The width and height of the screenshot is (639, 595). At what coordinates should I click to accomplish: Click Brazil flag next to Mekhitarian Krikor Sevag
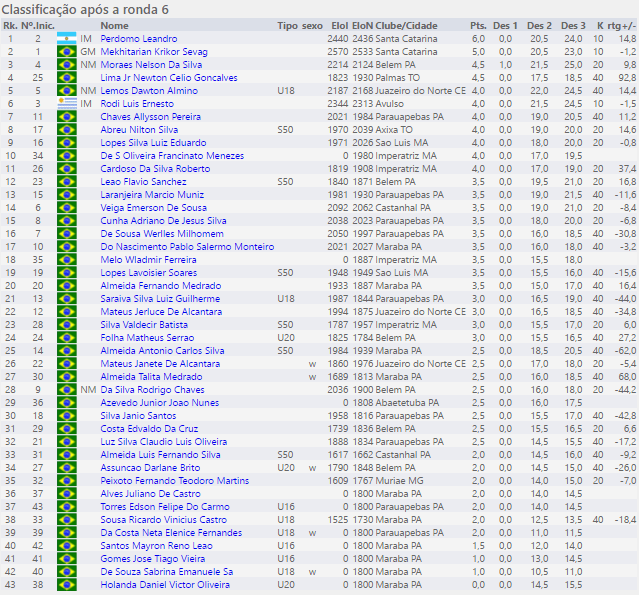tap(68, 51)
